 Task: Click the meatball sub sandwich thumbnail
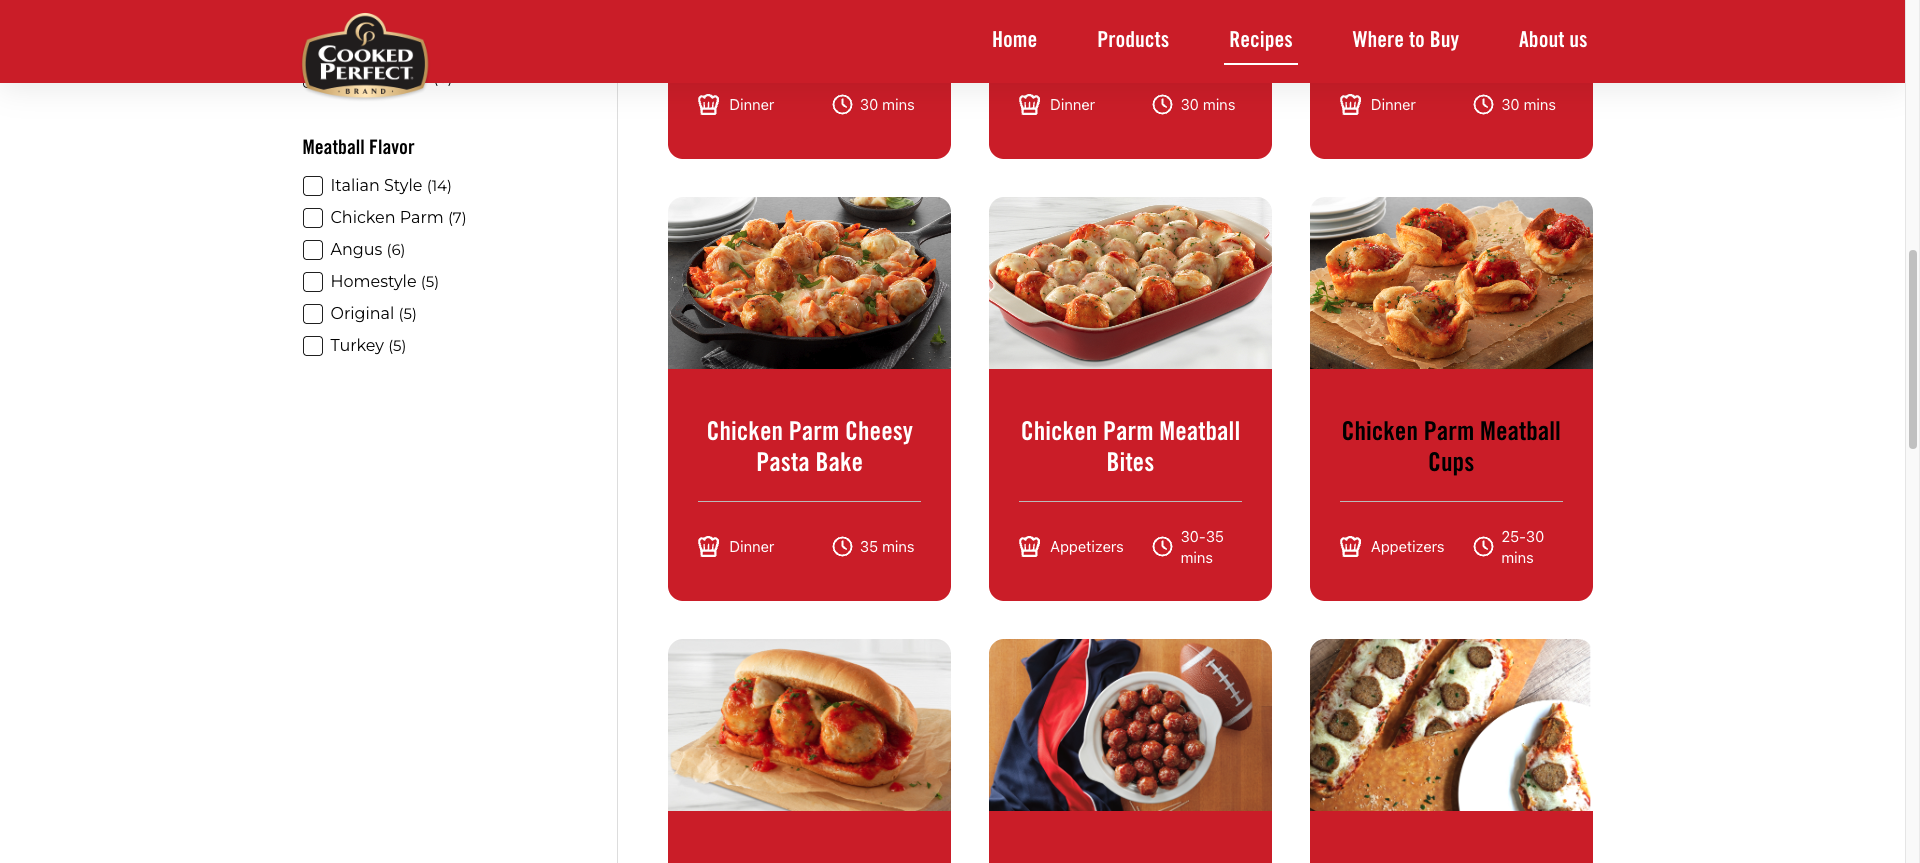(809, 725)
